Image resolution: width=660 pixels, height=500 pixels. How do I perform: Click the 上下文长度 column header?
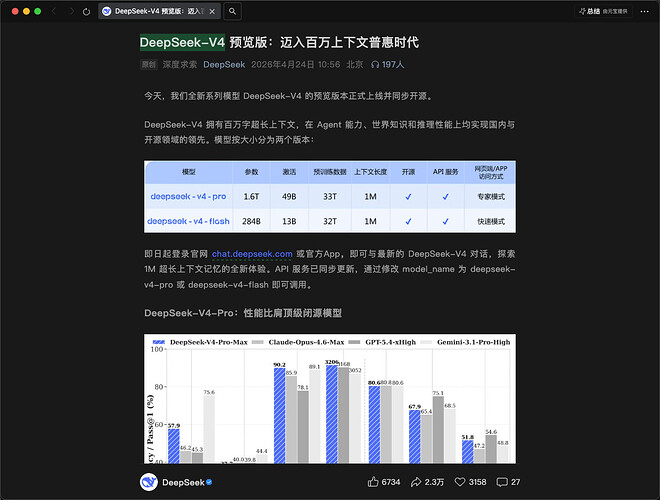pos(370,172)
